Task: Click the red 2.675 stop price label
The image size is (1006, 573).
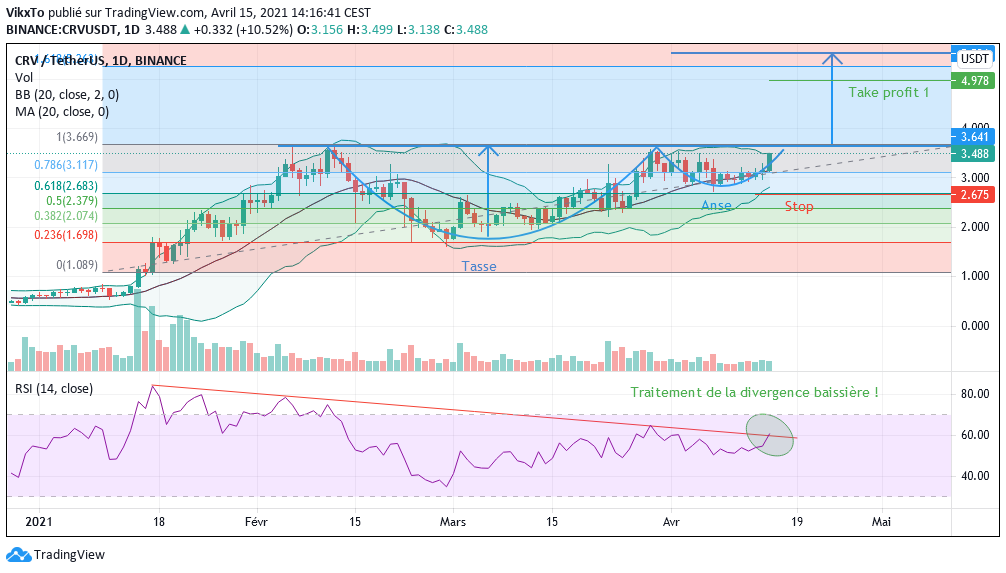Action: (x=974, y=194)
